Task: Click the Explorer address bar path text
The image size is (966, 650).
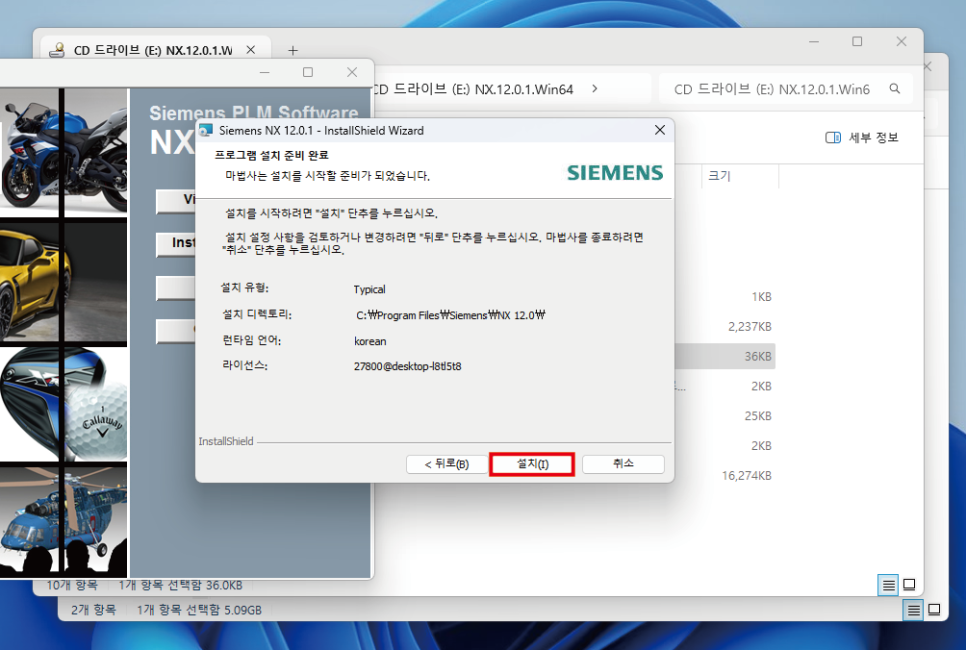Action: pos(473,89)
